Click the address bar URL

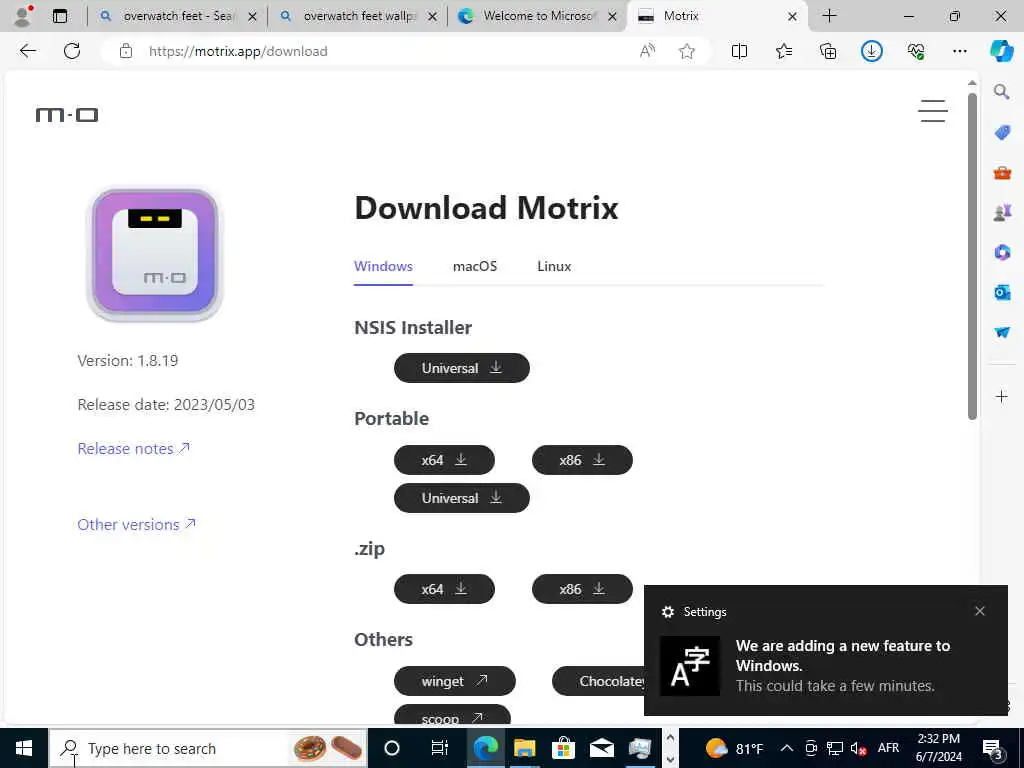tap(238, 51)
